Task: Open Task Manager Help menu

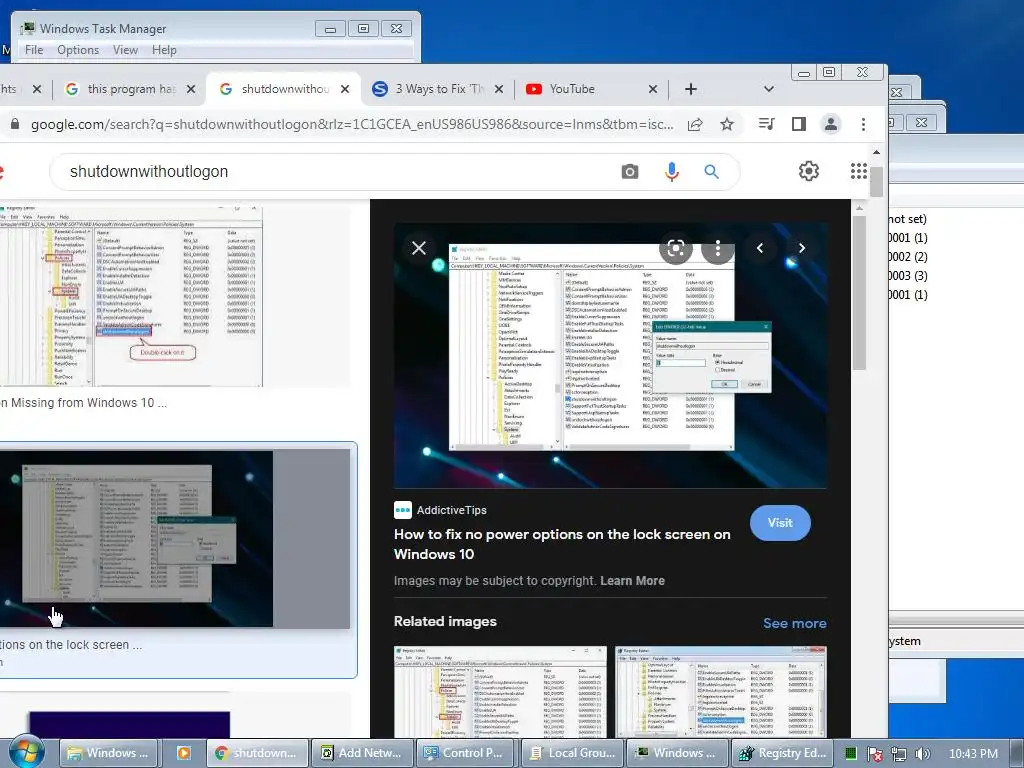Action: pos(164,50)
